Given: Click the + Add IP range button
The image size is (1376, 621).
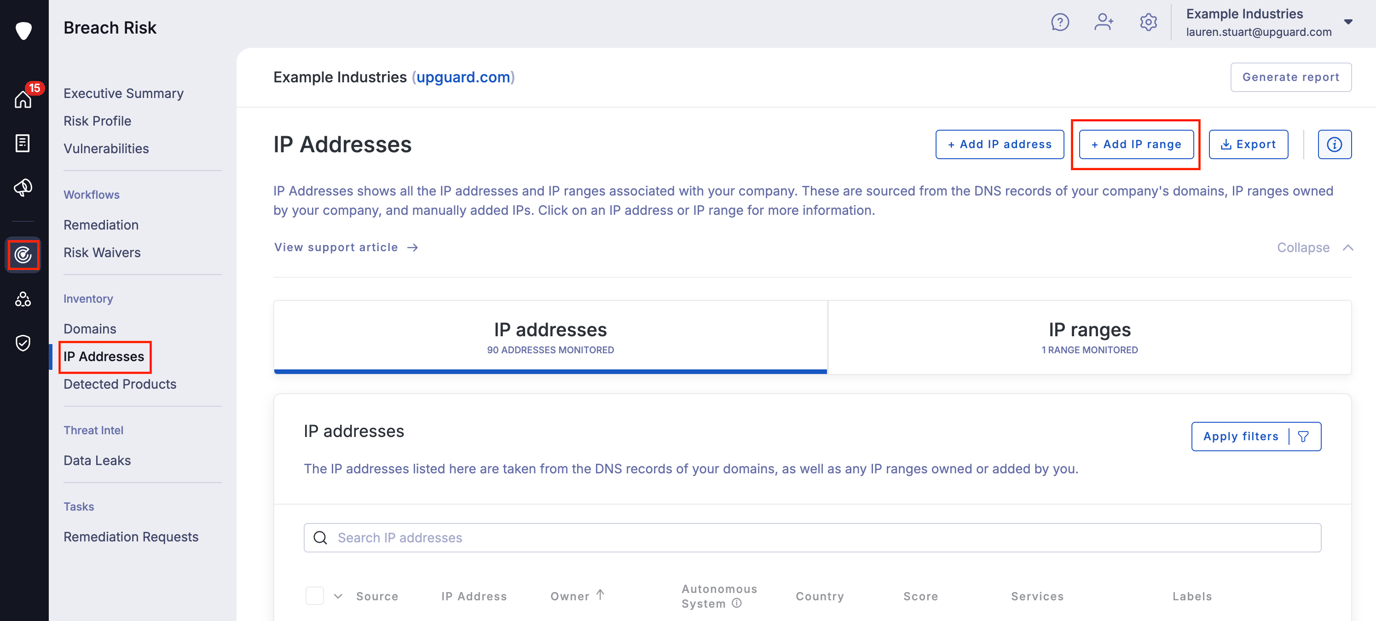Looking at the screenshot, I should point(1136,145).
